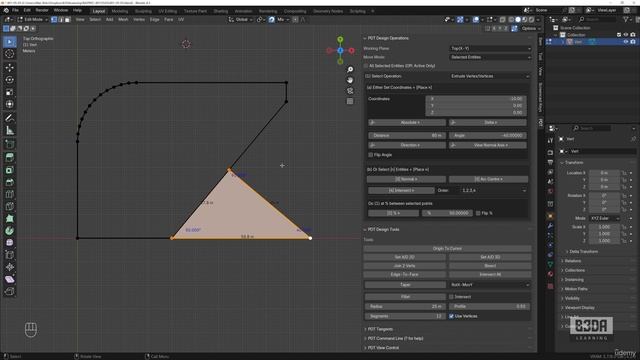Click the Join 2 Verts button
Image resolution: width=640 pixels, height=360 pixels.
pyautogui.click(x=404, y=266)
